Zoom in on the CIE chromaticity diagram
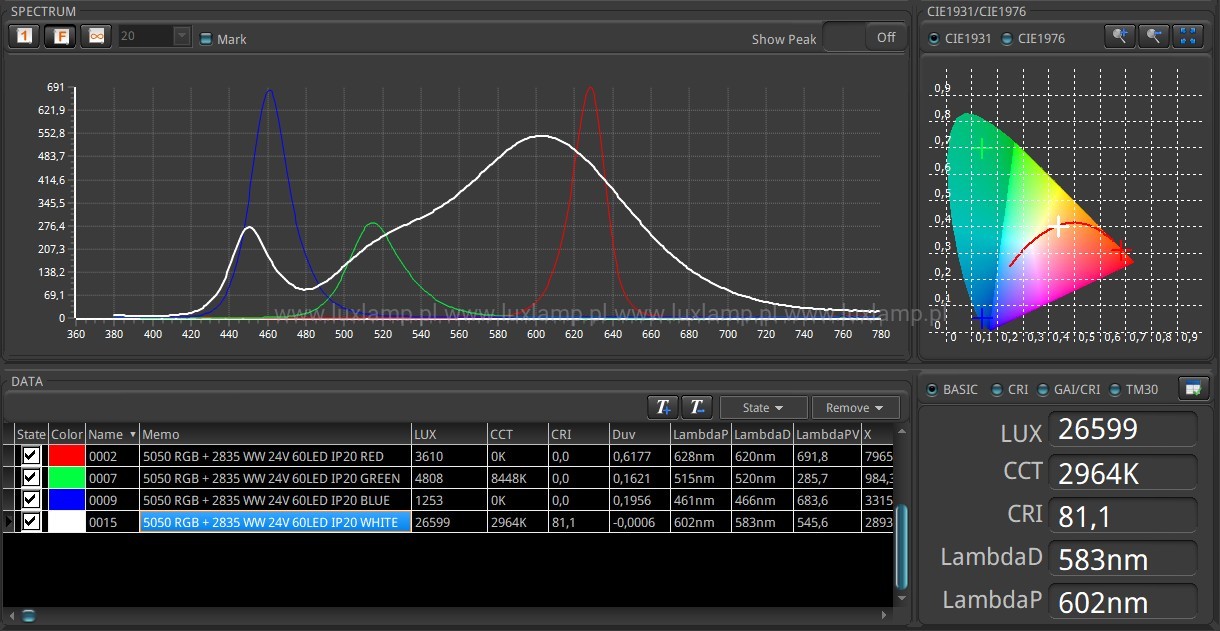Screen dimensions: 1220x631 click(1119, 37)
